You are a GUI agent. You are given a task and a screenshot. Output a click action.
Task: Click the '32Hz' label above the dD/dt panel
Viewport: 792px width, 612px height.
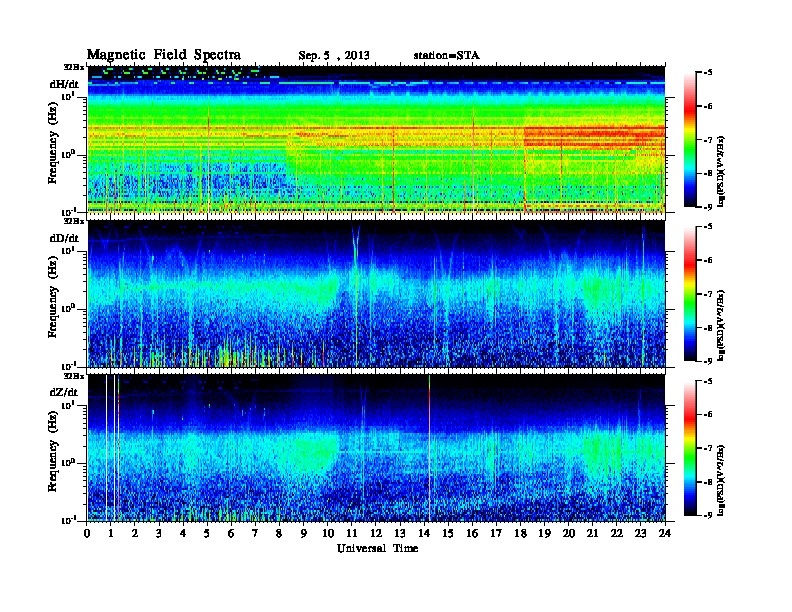[x=74, y=221]
